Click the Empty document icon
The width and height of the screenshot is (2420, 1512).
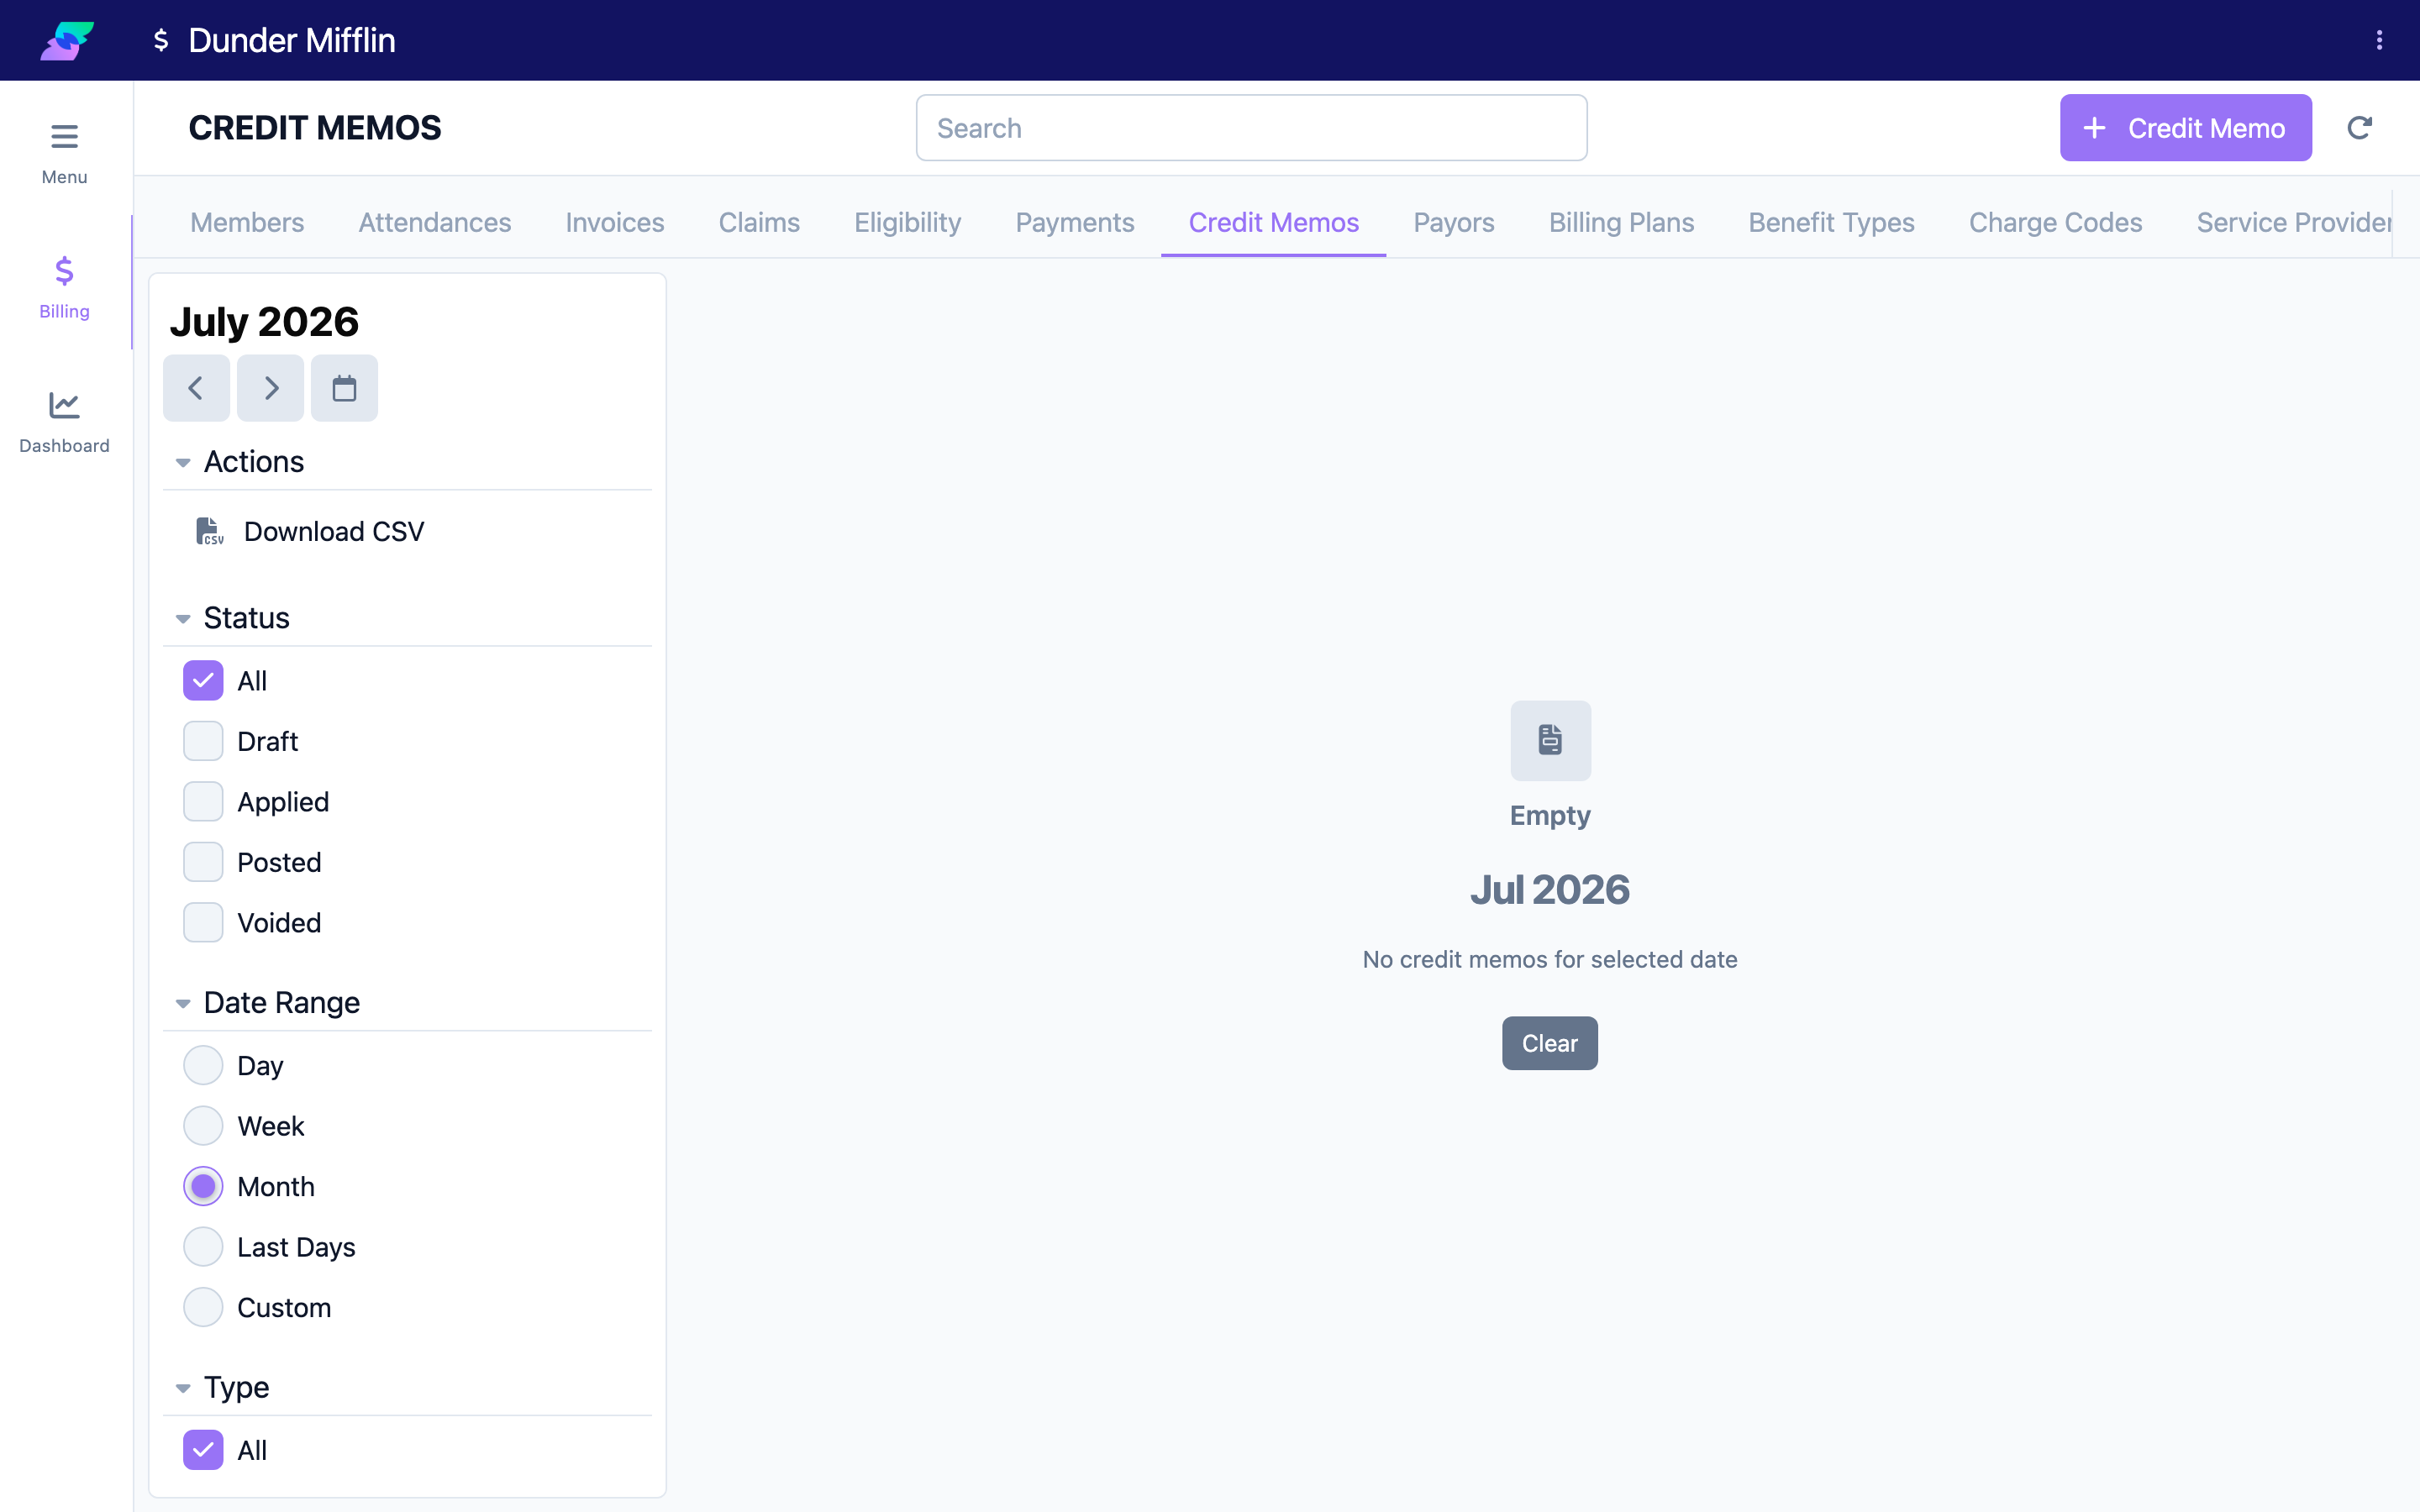[1550, 740]
